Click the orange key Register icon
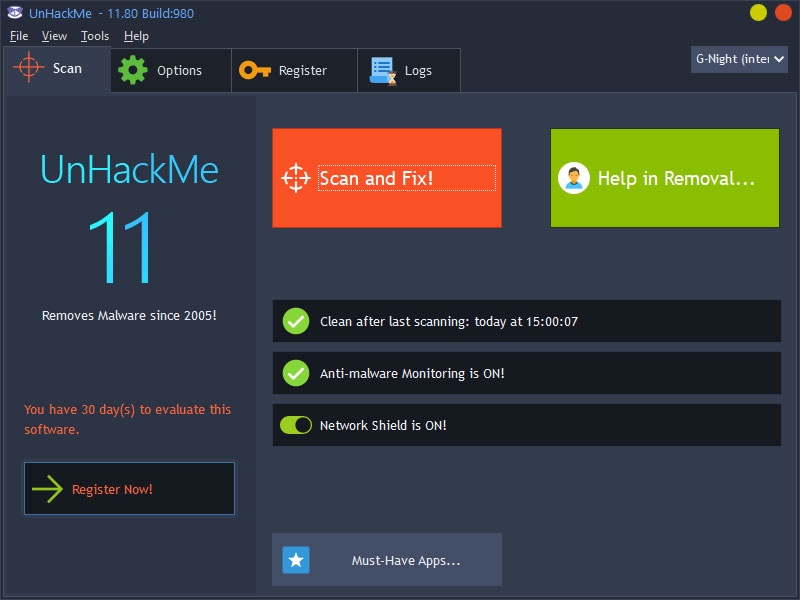 (x=255, y=70)
